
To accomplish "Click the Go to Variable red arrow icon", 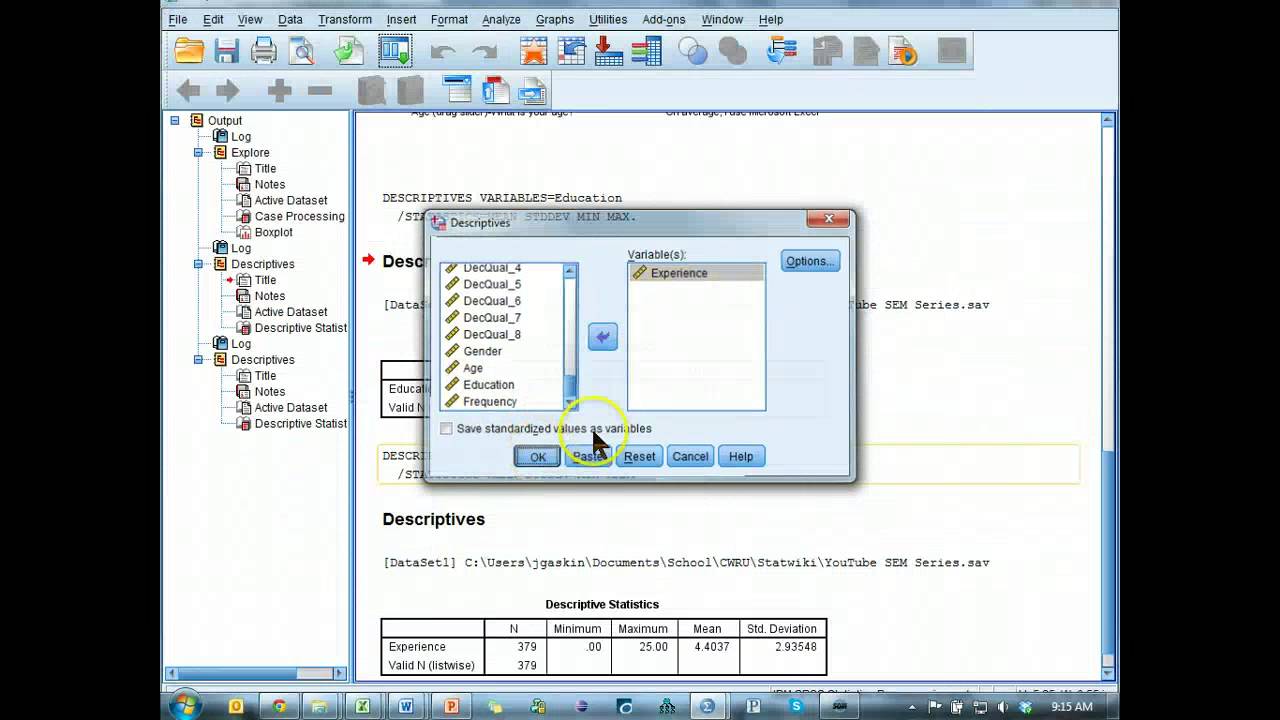I will coord(608,51).
